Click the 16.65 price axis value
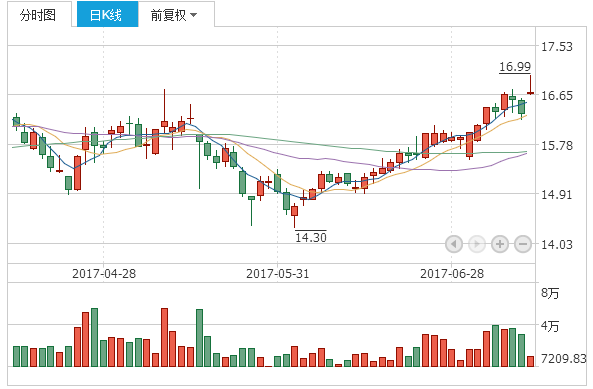 click(557, 96)
